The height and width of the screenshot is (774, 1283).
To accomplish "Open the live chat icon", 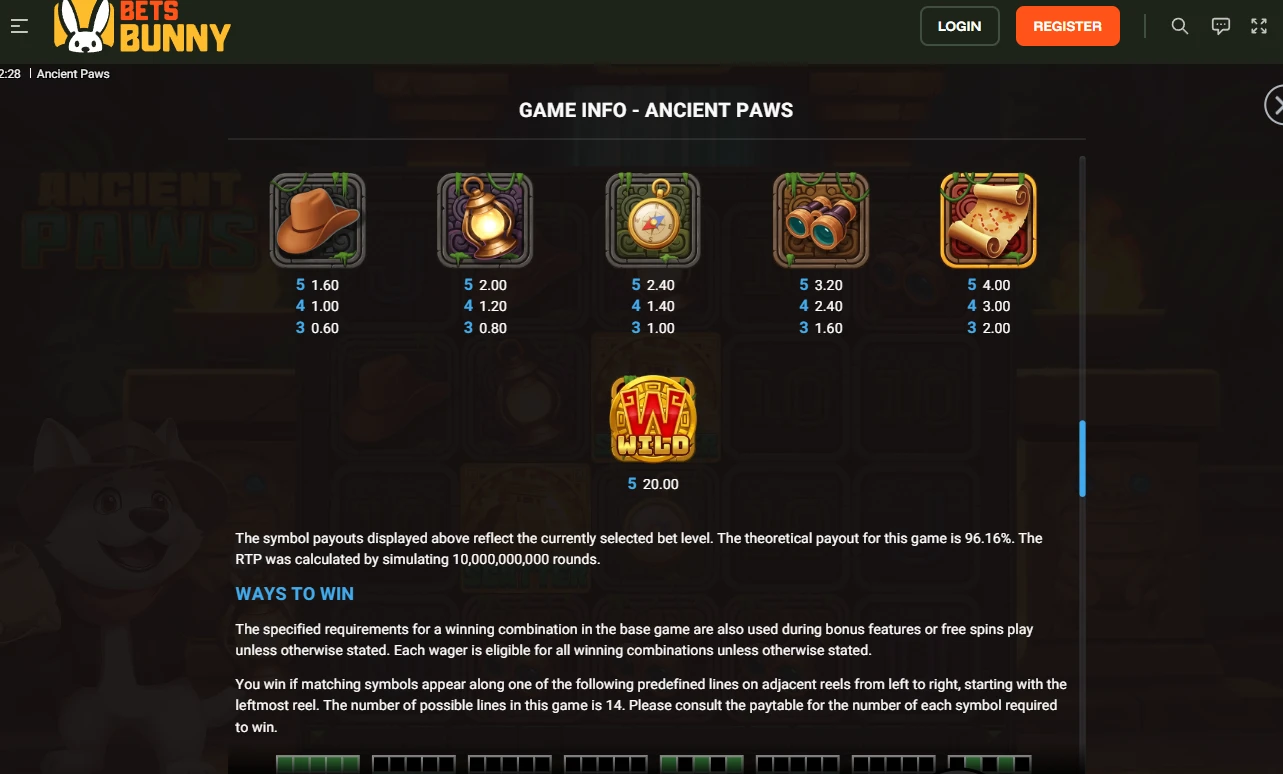I will point(1220,26).
